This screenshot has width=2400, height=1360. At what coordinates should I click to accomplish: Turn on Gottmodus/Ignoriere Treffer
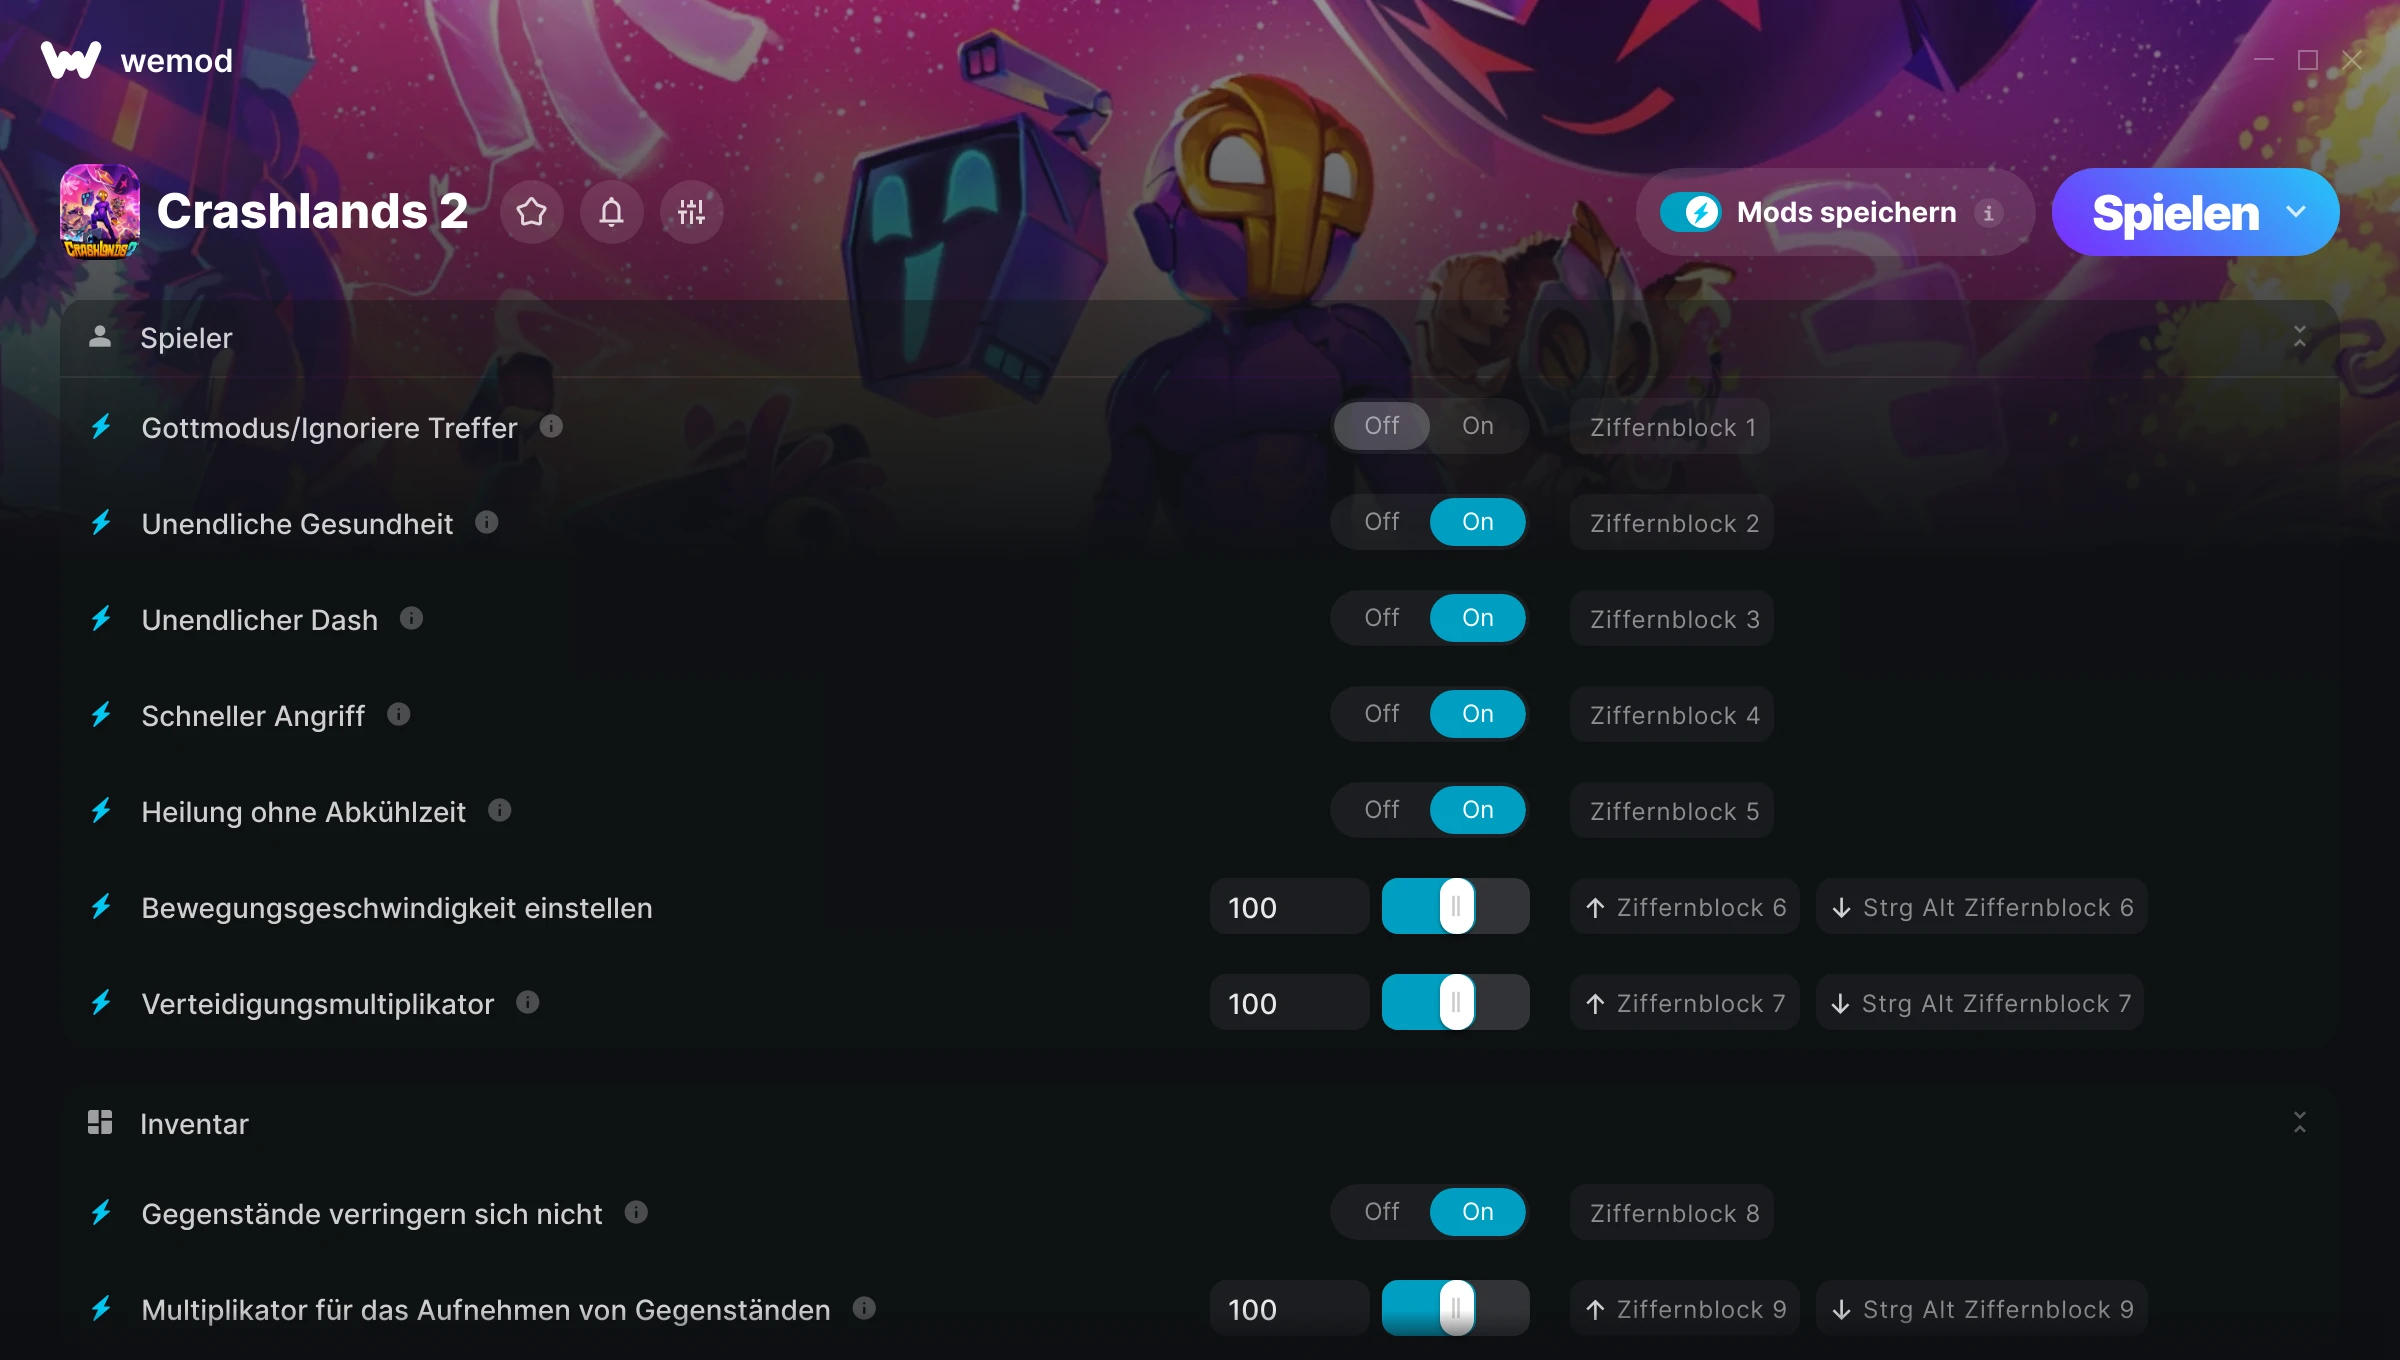click(1477, 426)
